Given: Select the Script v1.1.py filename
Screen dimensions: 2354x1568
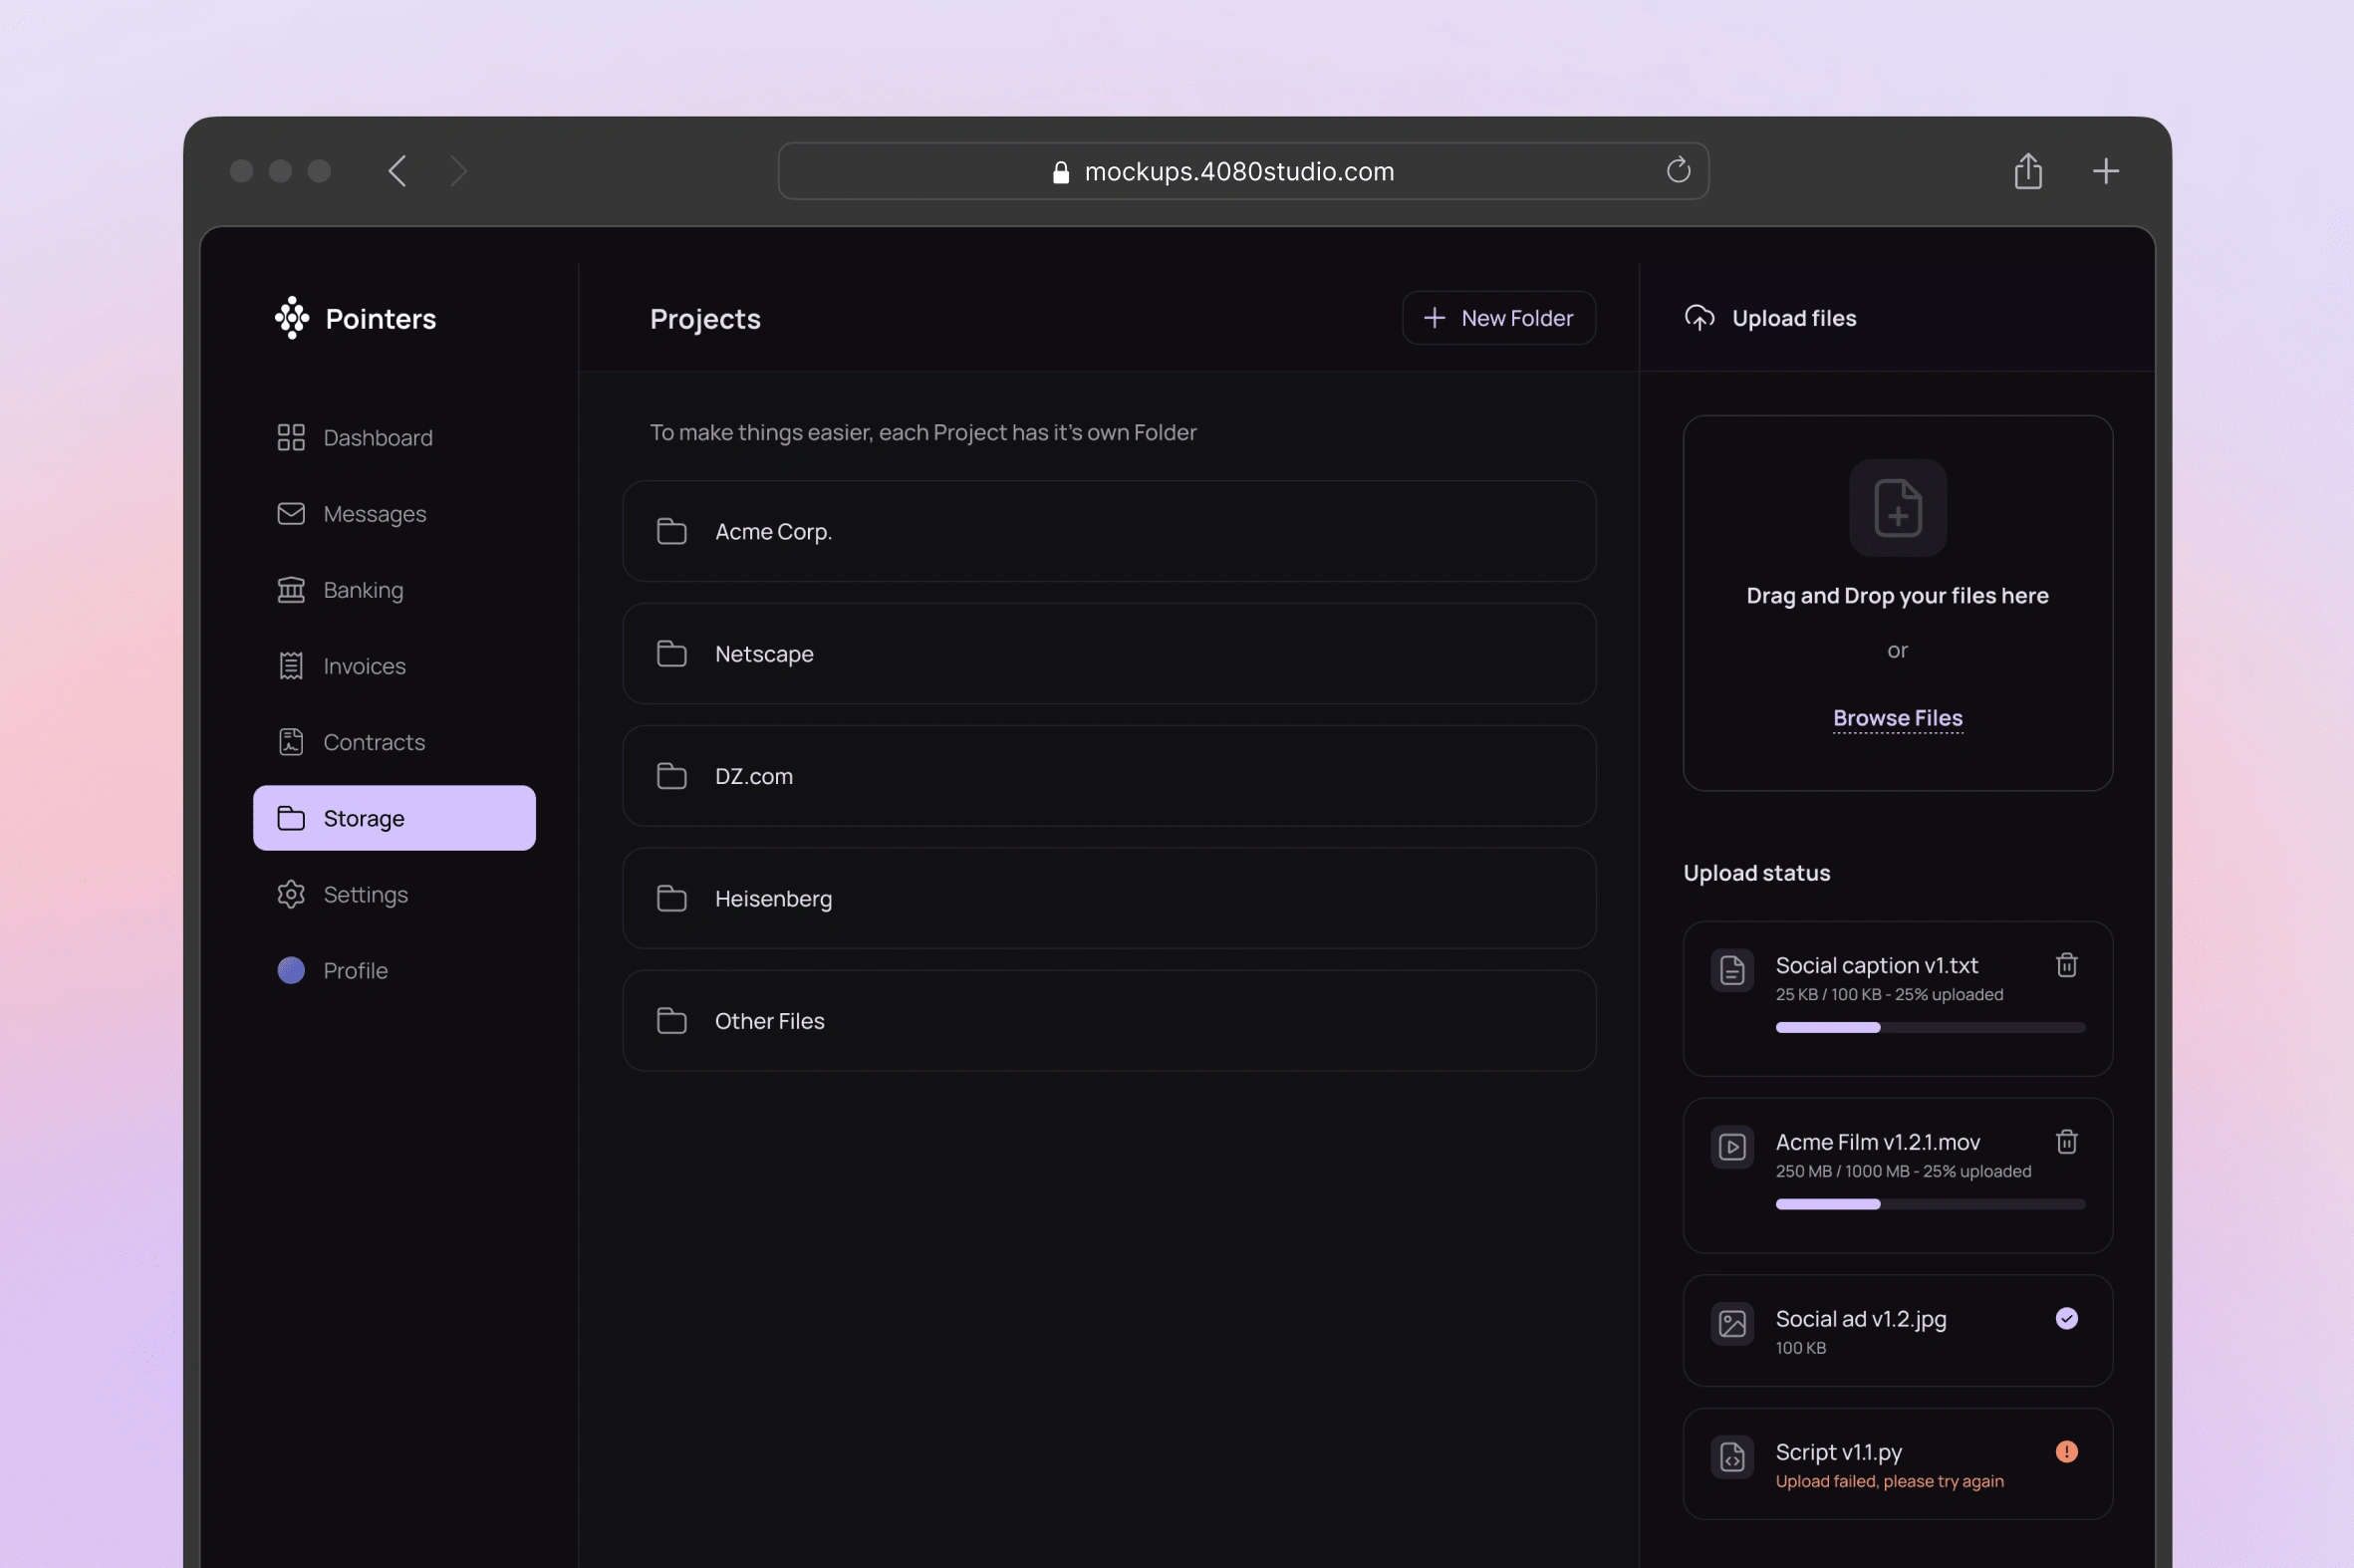Looking at the screenshot, I should 1838,1452.
